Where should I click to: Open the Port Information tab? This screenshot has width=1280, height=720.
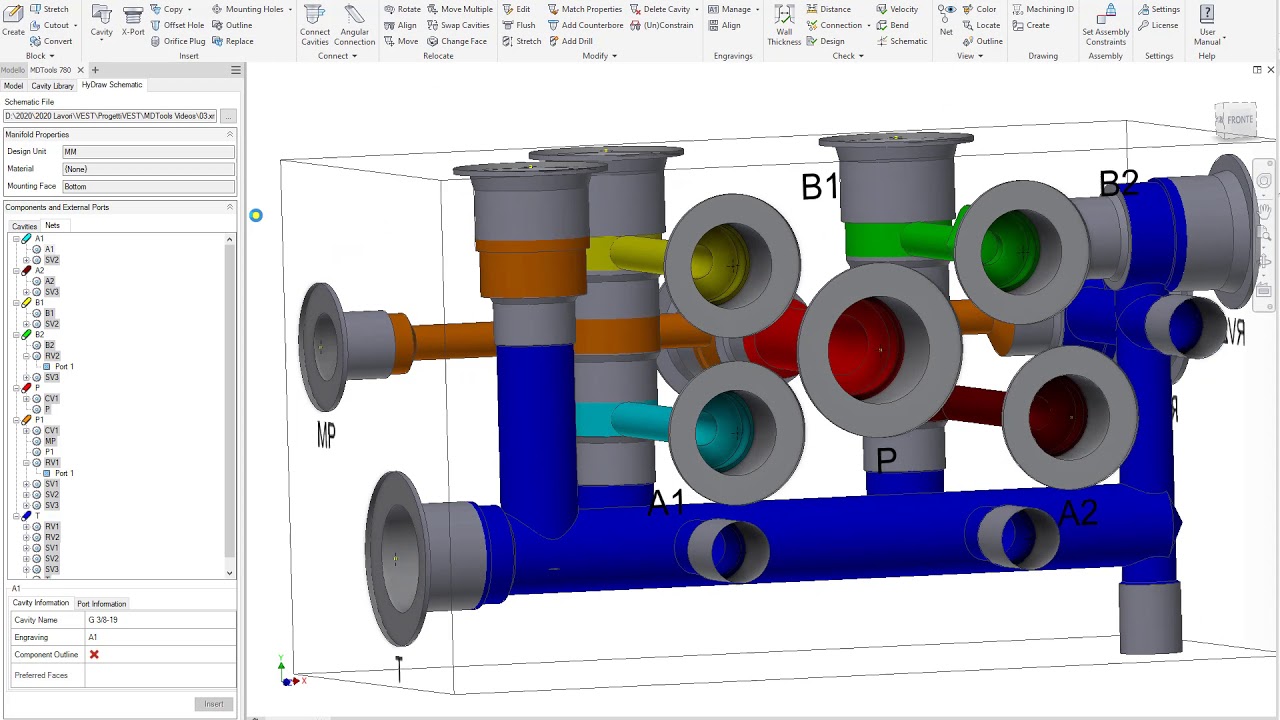[x=102, y=604]
